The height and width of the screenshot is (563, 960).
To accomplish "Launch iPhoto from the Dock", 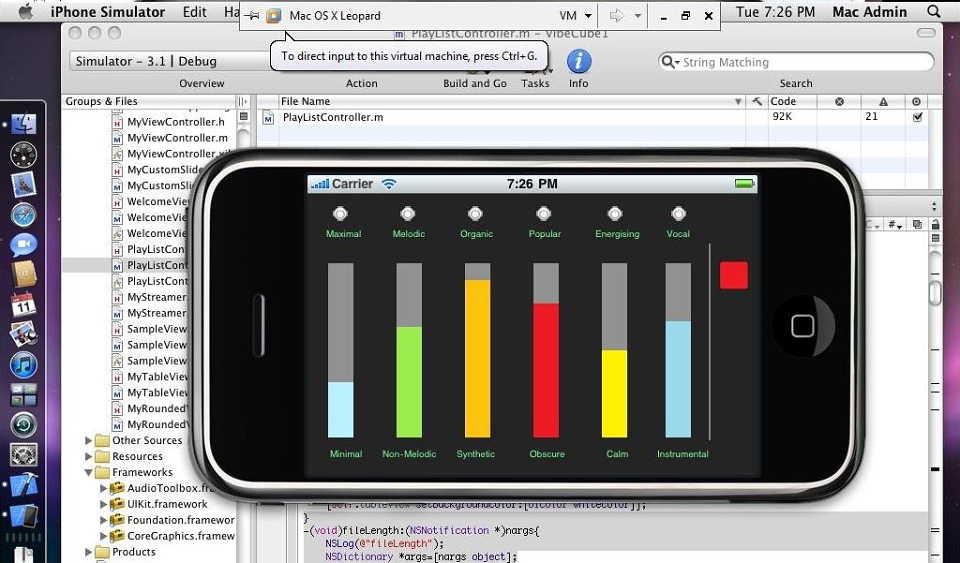I will [x=23, y=334].
